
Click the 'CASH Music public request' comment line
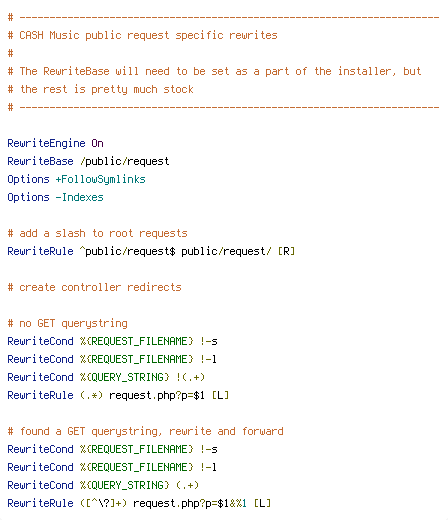point(143,35)
